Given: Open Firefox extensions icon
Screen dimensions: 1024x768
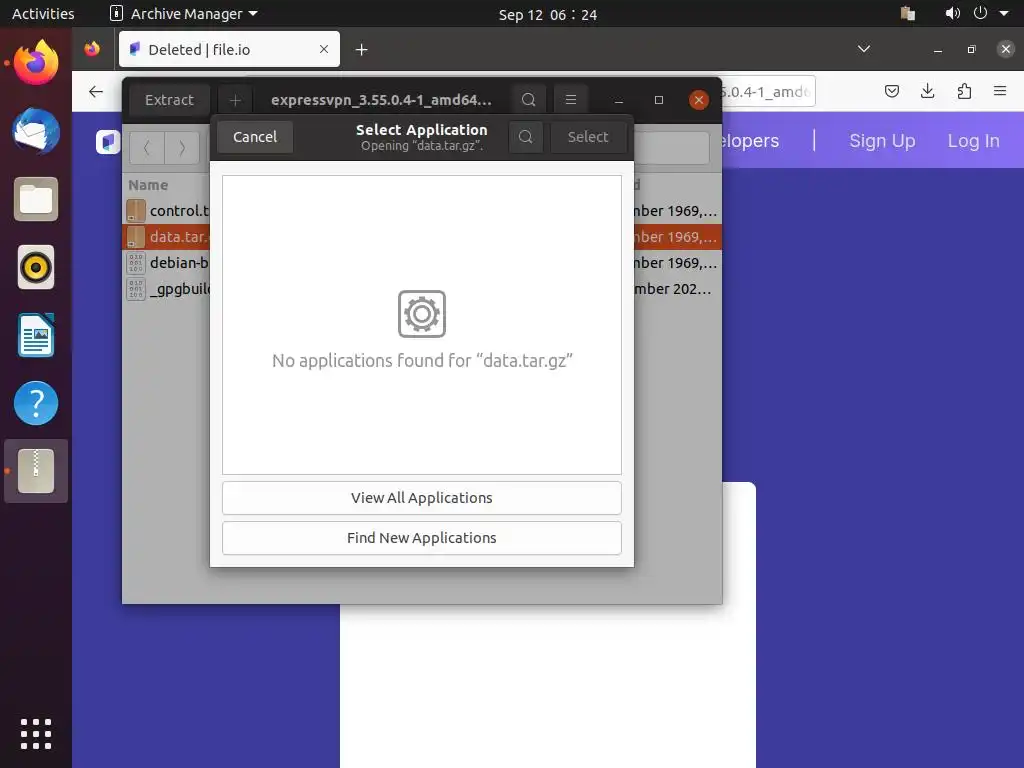Looking at the screenshot, I should pyautogui.click(x=964, y=91).
